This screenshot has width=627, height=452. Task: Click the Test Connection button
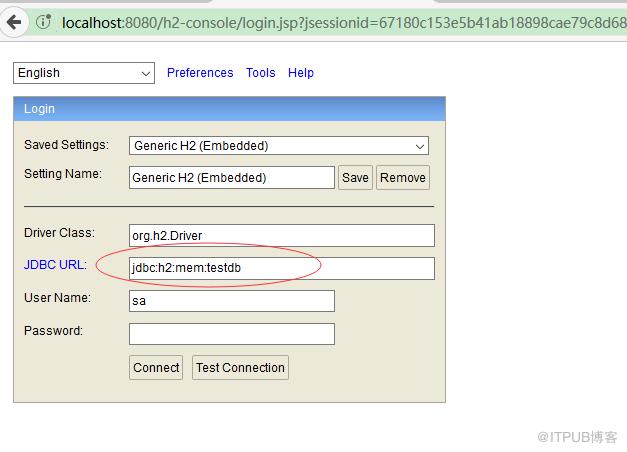(x=240, y=368)
